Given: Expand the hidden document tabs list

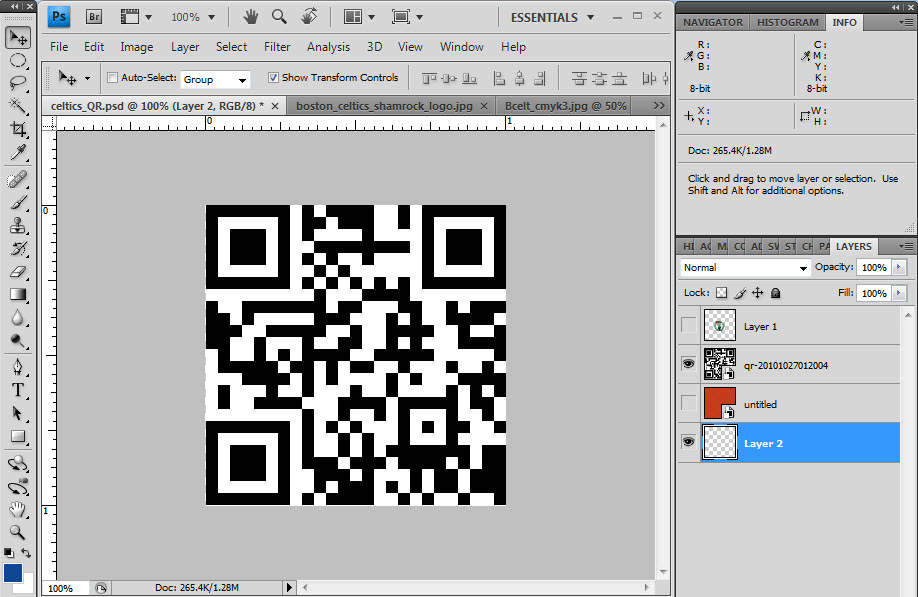Looking at the screenshot, I should (659, 105).
